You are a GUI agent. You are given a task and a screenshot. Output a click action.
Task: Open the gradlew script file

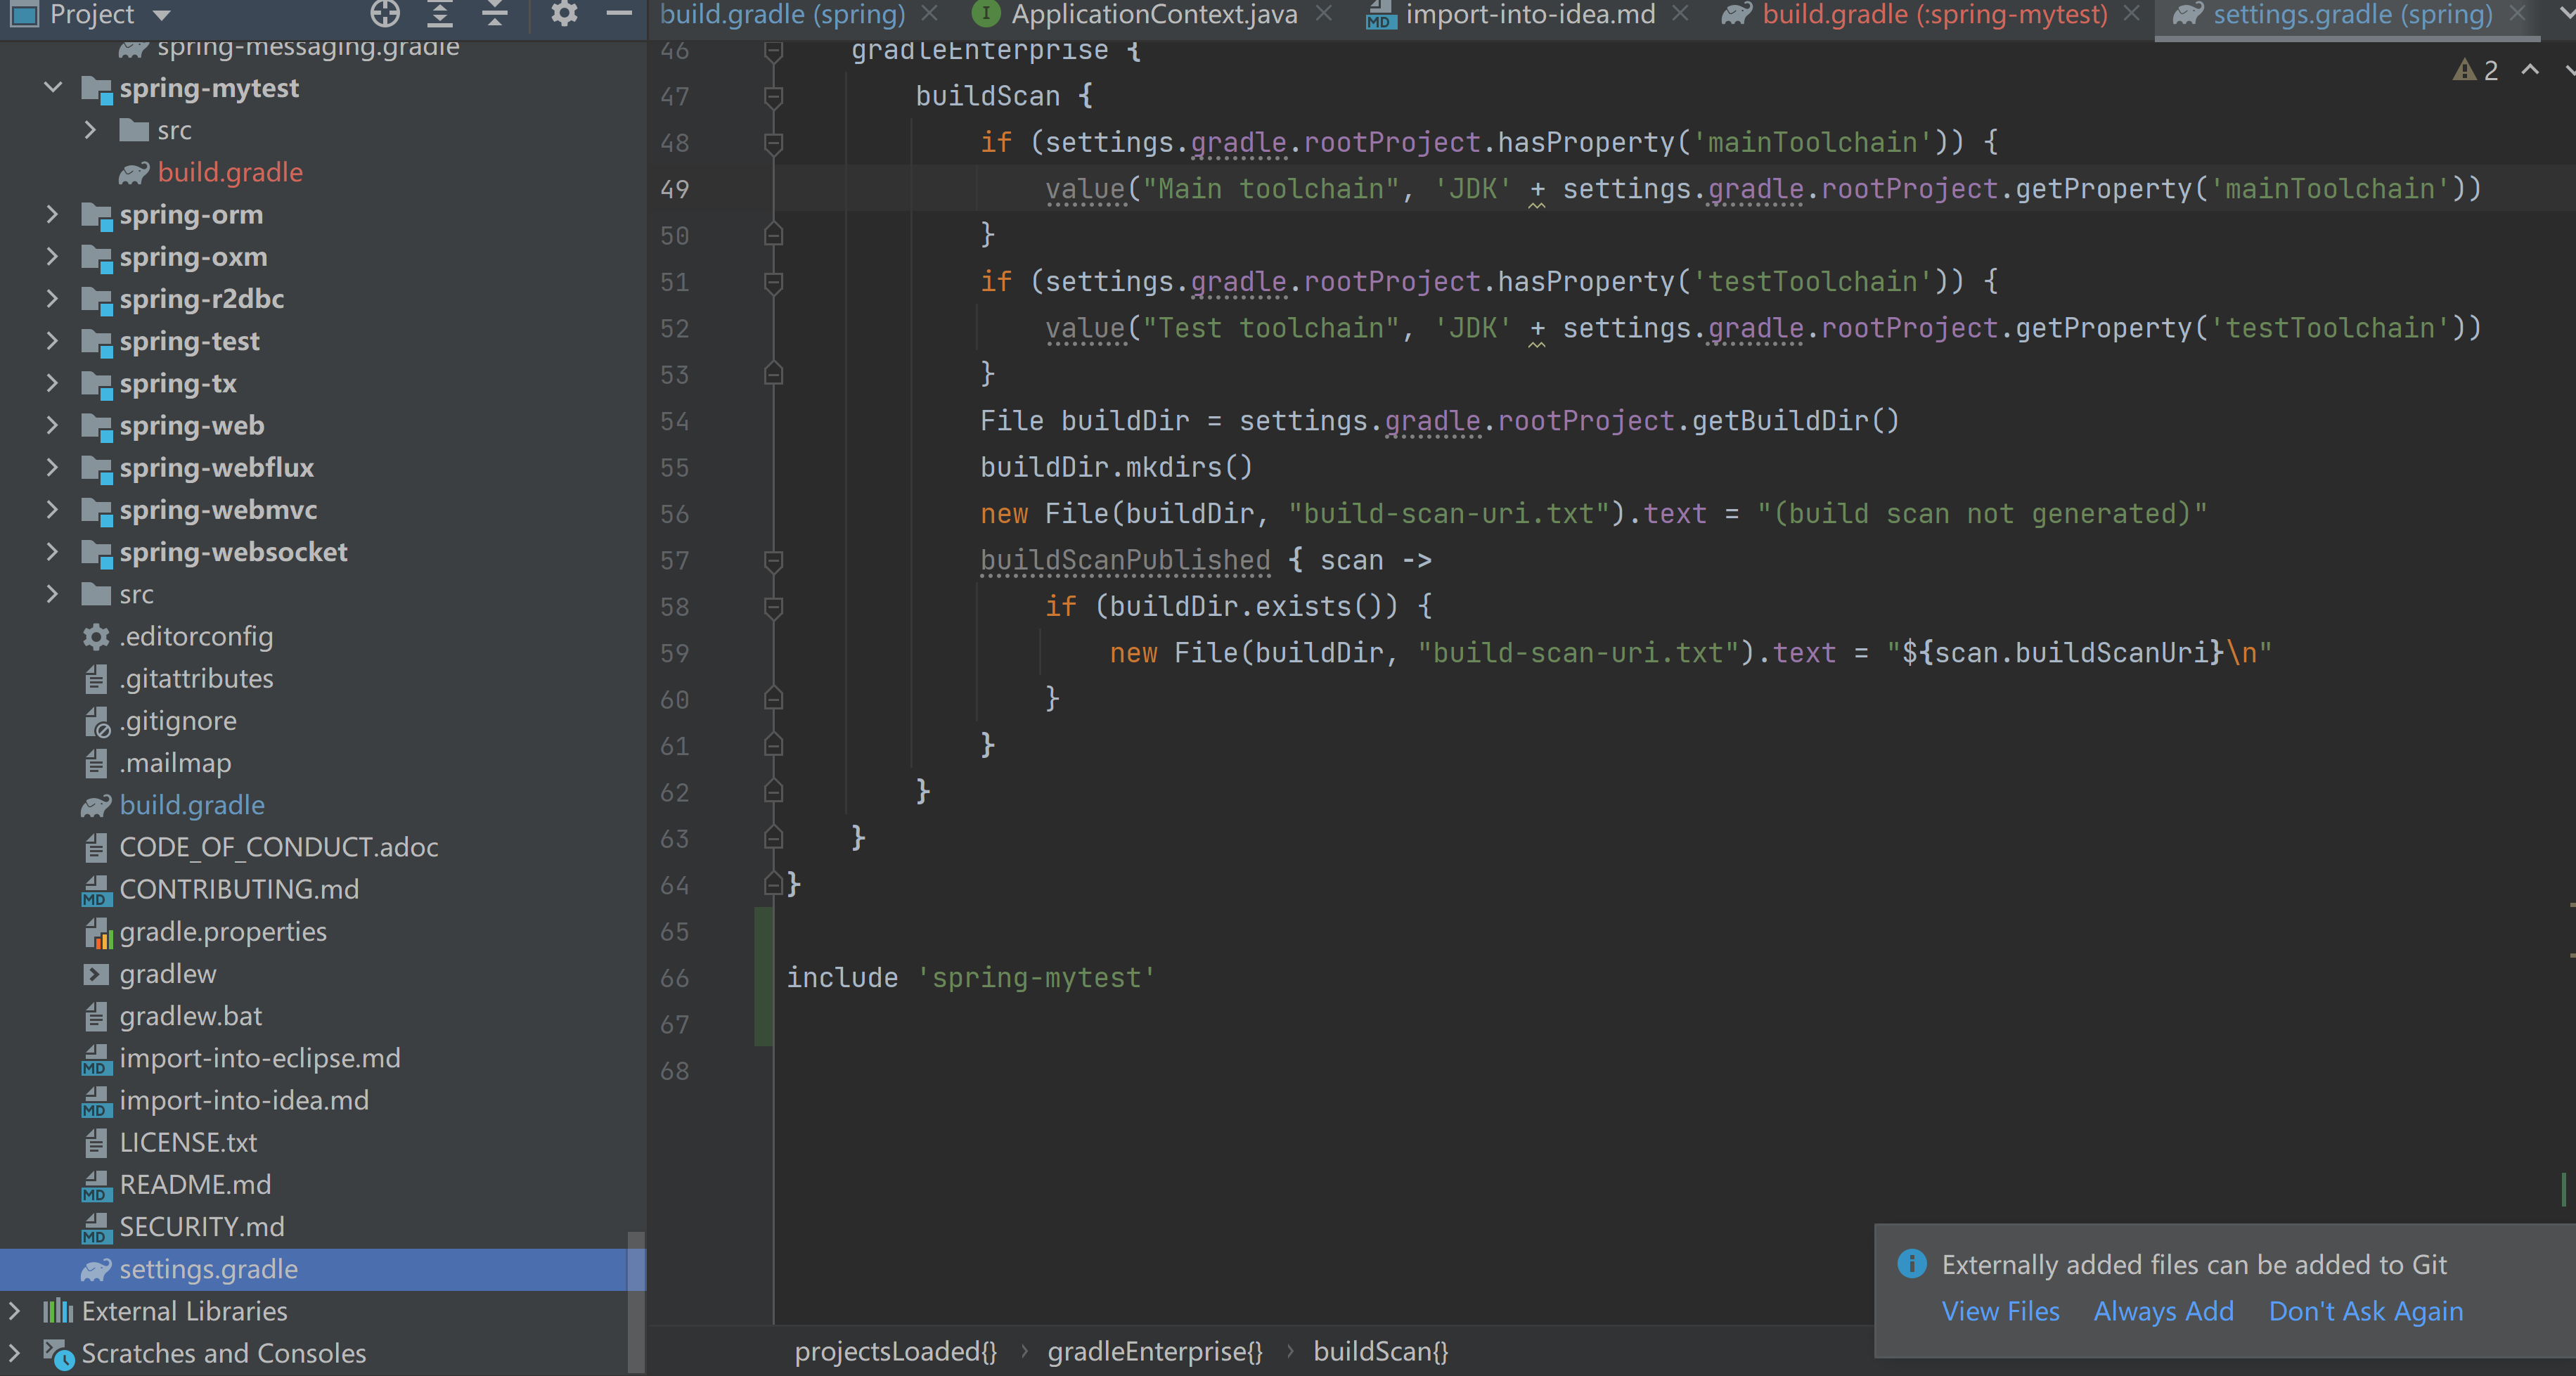[x=168, y=973]
